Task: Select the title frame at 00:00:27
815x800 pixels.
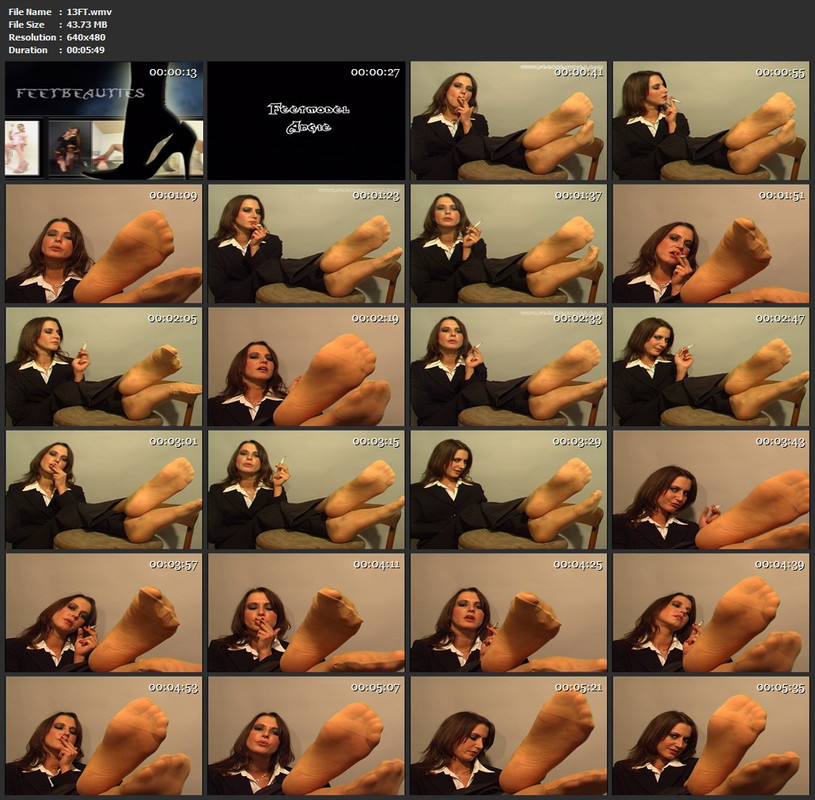Action: (306, 121)
